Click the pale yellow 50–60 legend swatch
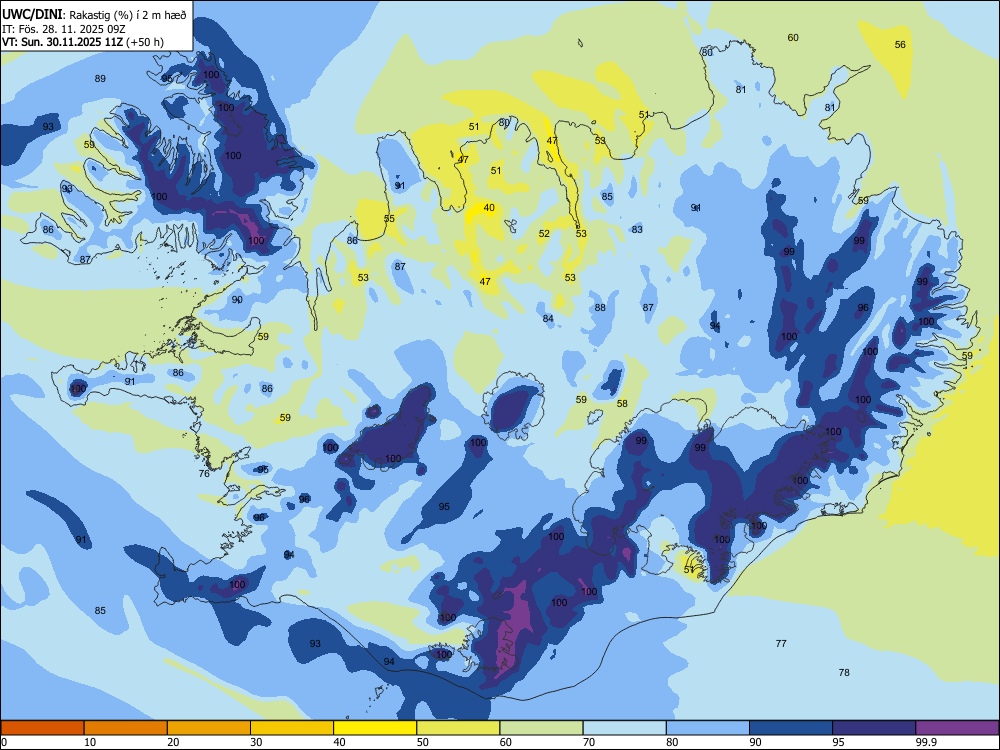The width and height of the screenshot is (1000, 750). point(458,728)
